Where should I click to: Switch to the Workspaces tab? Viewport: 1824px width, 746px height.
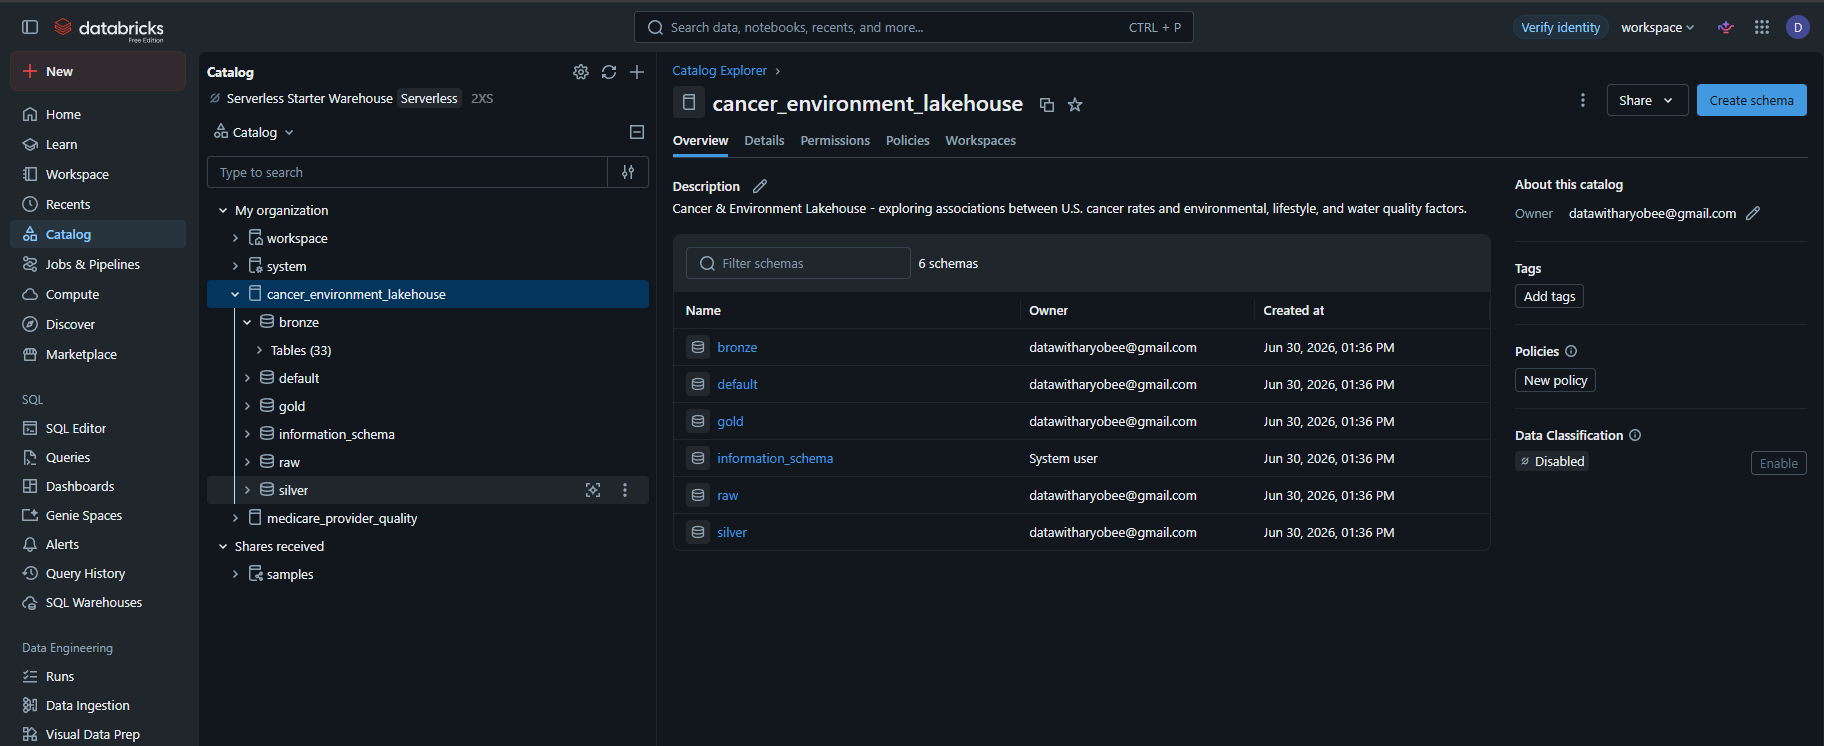(980, 141)
